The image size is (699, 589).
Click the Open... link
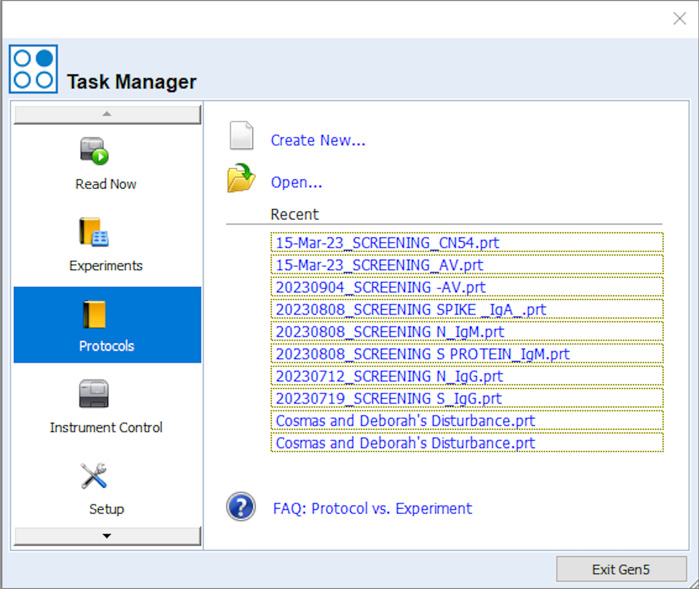(x=296, y=182)
